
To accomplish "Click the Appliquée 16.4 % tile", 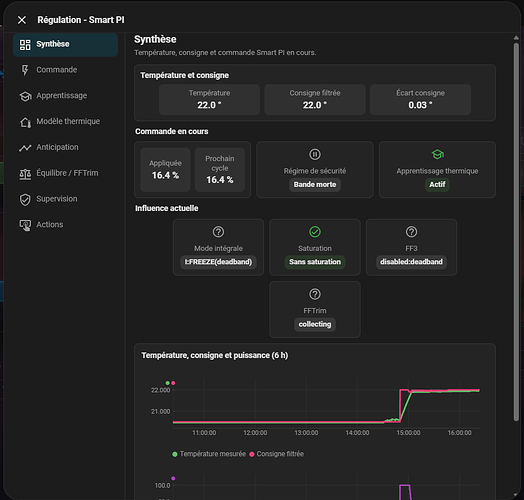I will tap(165, 170).
